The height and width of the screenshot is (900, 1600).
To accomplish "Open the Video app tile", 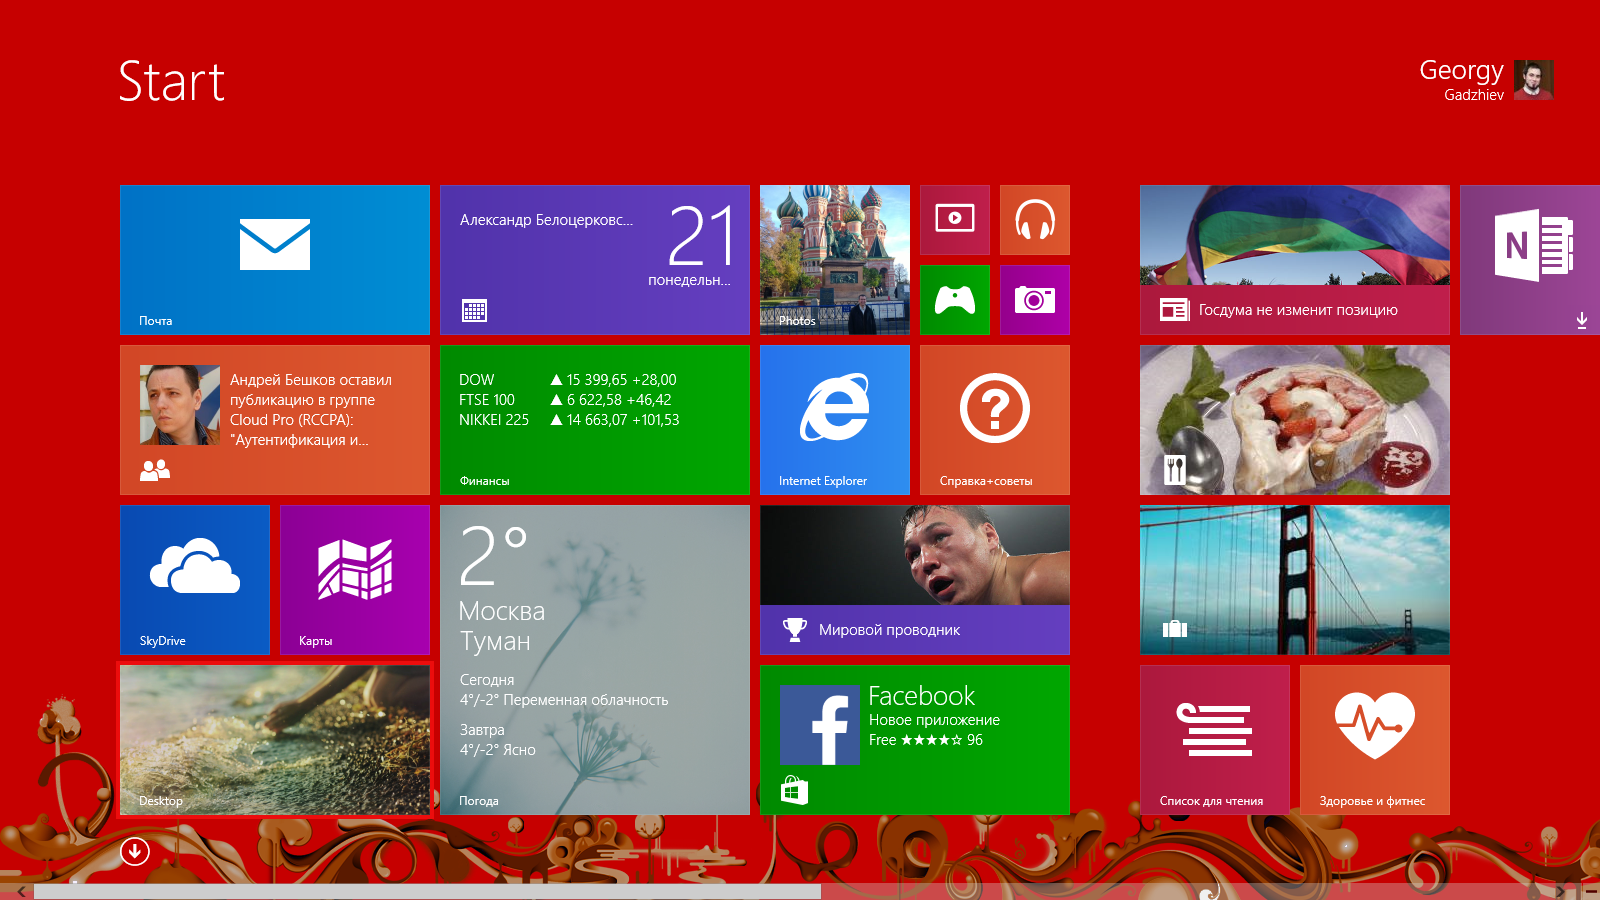I will (954, 220).
